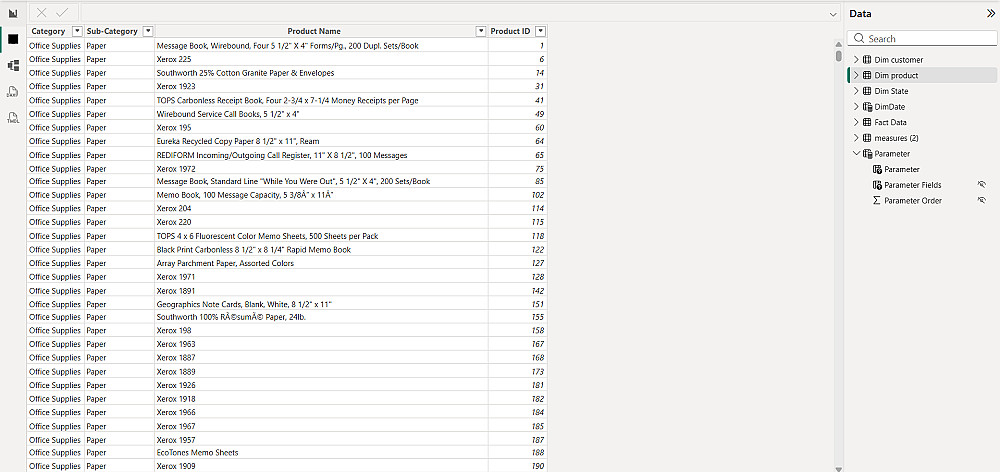Click the search magnifier icon
1000x472 pixels.
coord(859,38)
